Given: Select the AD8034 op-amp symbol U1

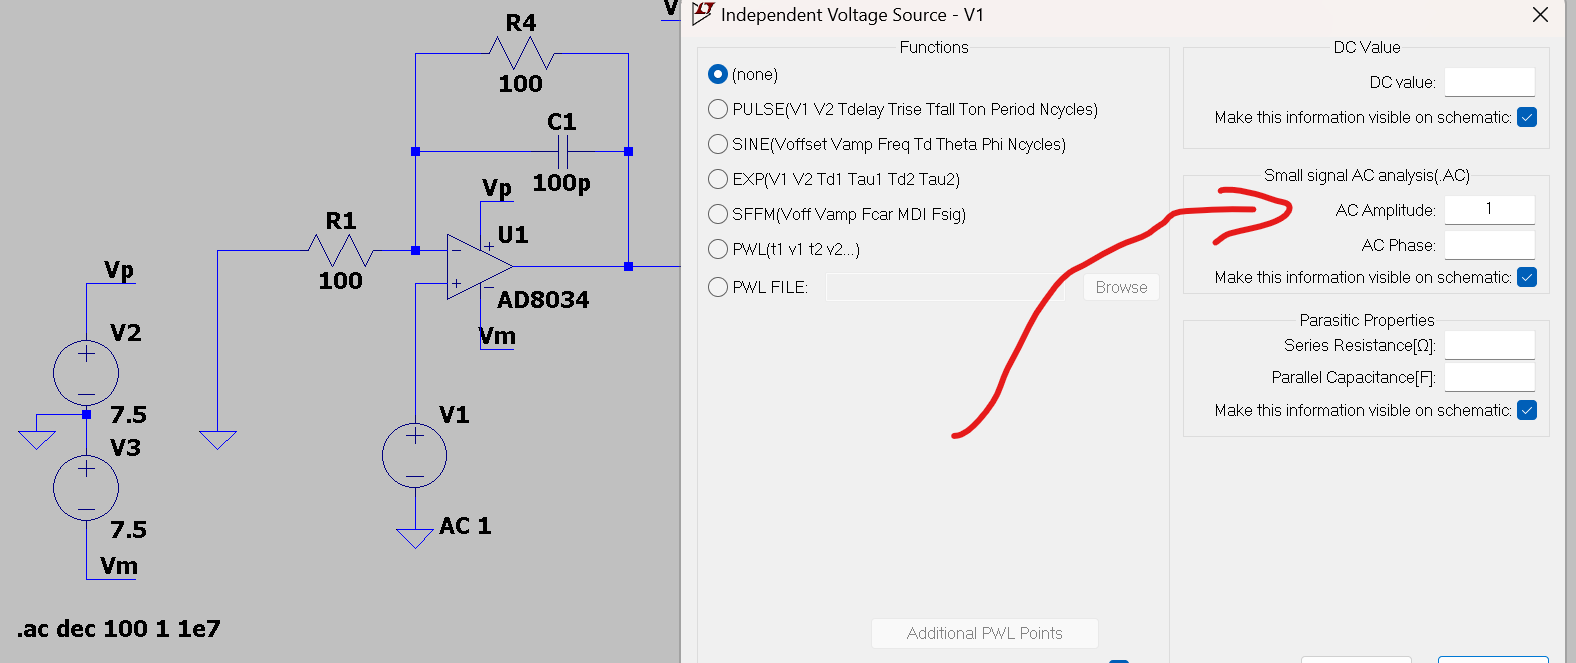Looking at the screenshot, I should point(480,267).
